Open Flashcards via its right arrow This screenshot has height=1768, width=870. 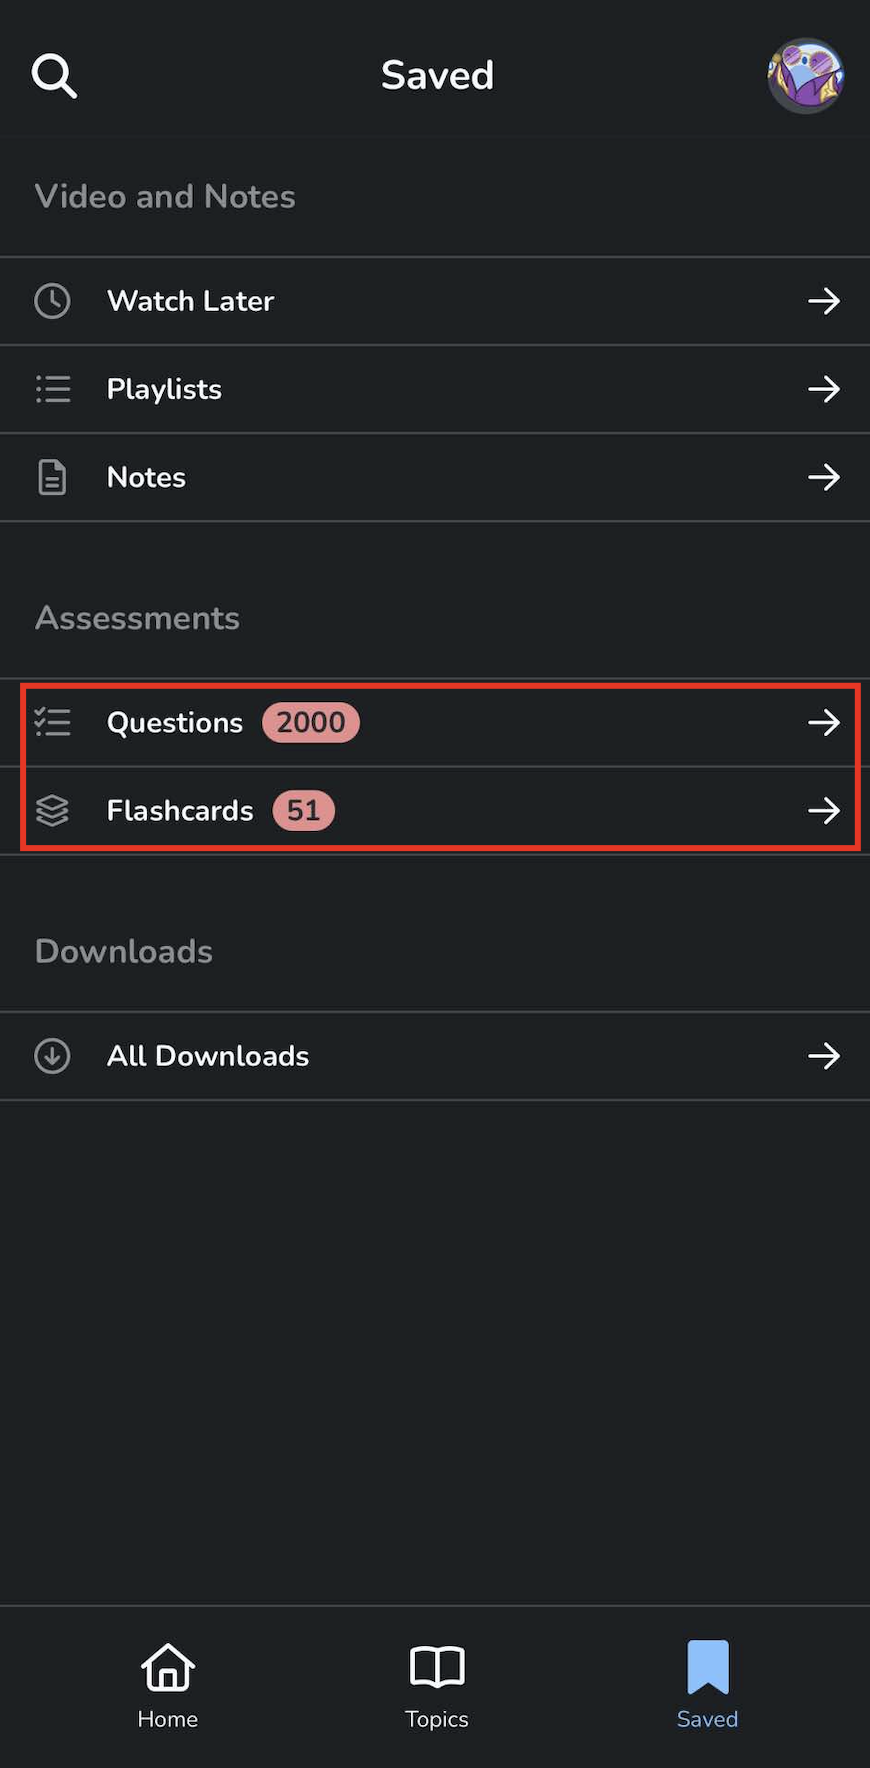pyautogui.click(x=823, y=810)
